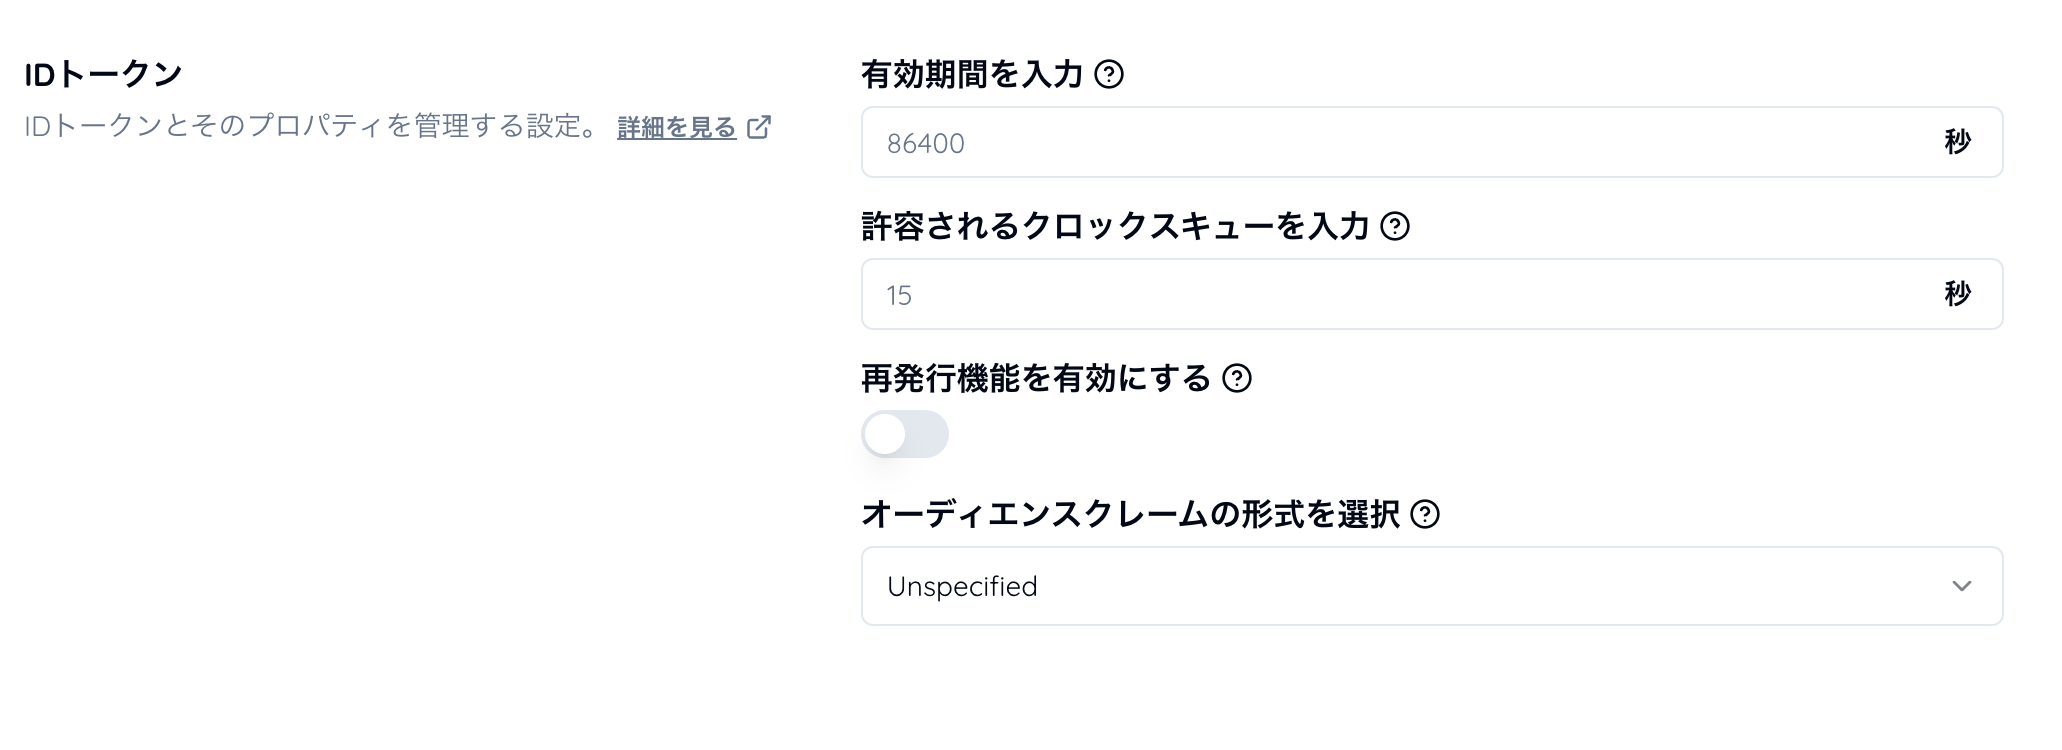Open the オーディエンスクレーム format dropdown
The image size is (2062, 750).
1431,586
